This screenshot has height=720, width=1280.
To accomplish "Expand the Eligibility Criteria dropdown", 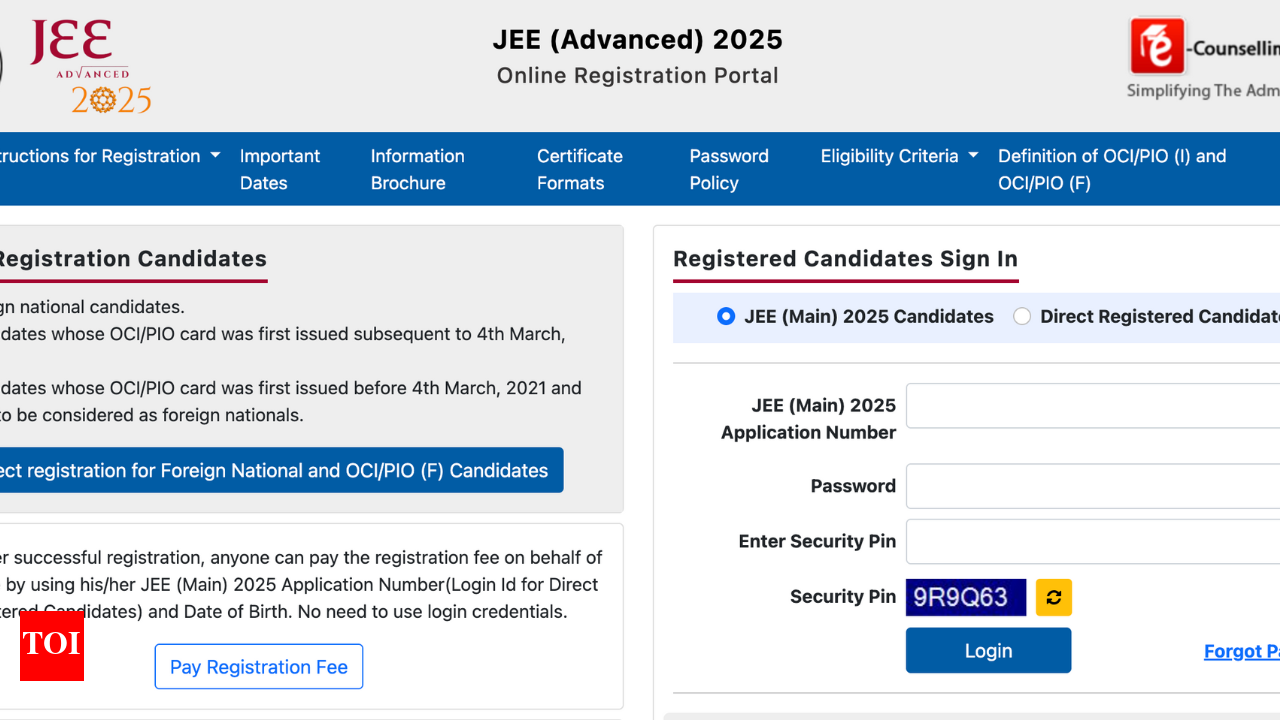I will click(898, 156).
